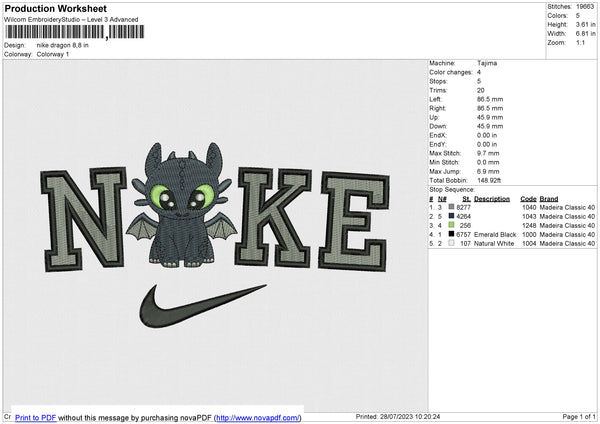This screenshot has width=600, height=424.
Task: Click the 'Code' column header
Action: [x=528, y=199]
